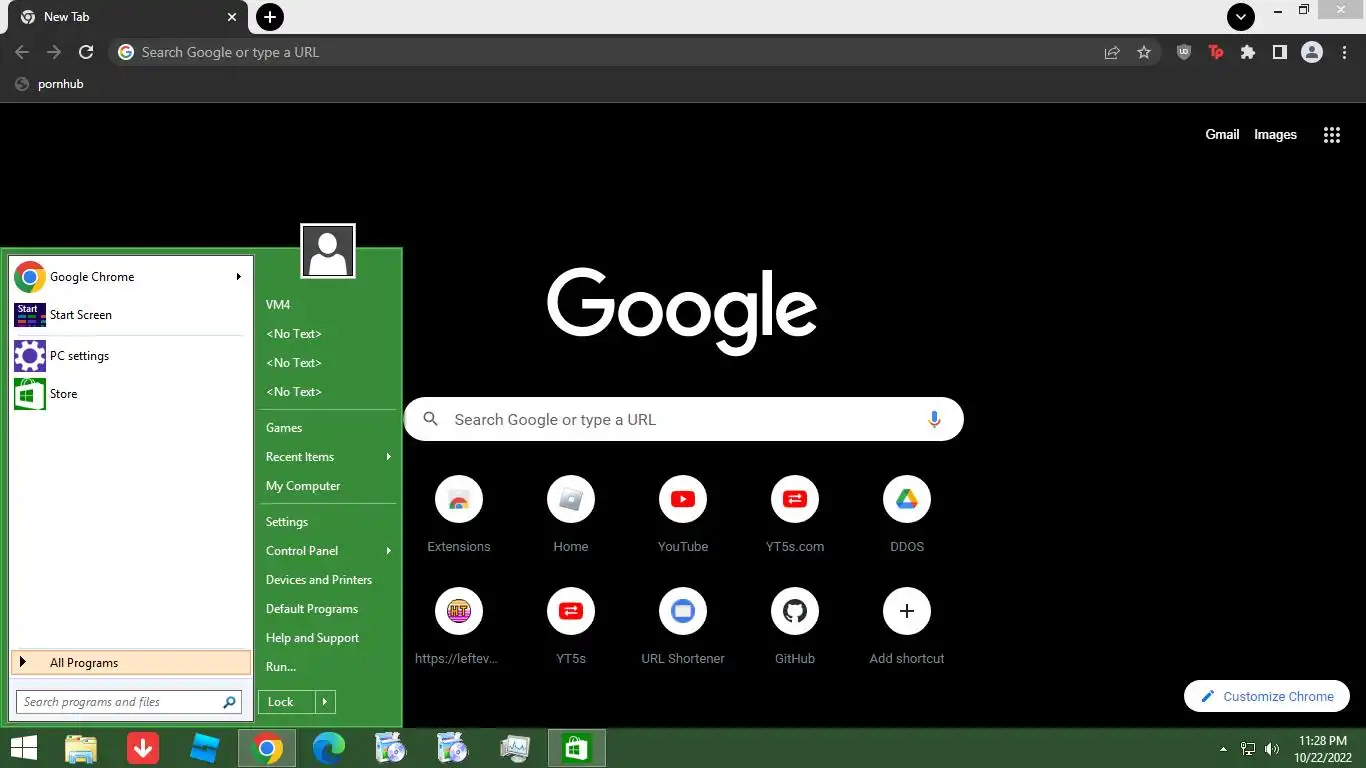Launch Google Chrome from Start menu
The image size is (1366, 768).
[x=130, y=277]
